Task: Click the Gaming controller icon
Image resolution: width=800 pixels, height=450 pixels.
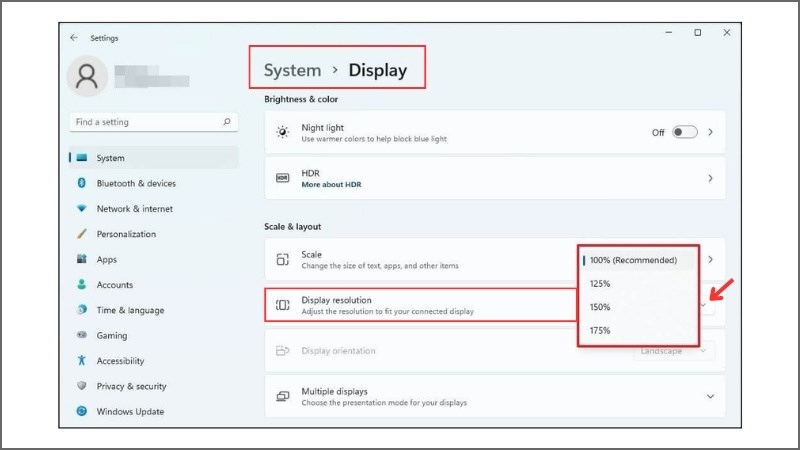Action: coord(82,335)
